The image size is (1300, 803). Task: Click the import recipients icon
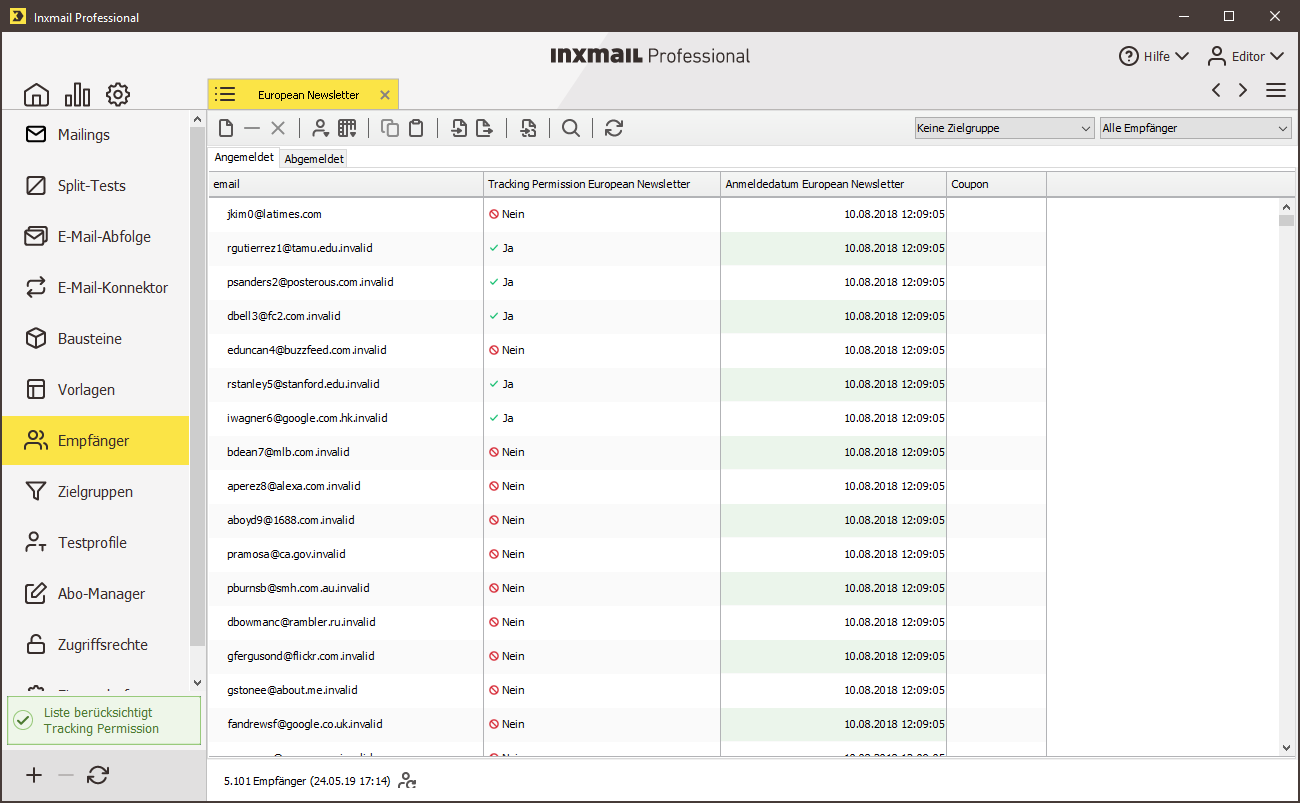coord(459,128)
